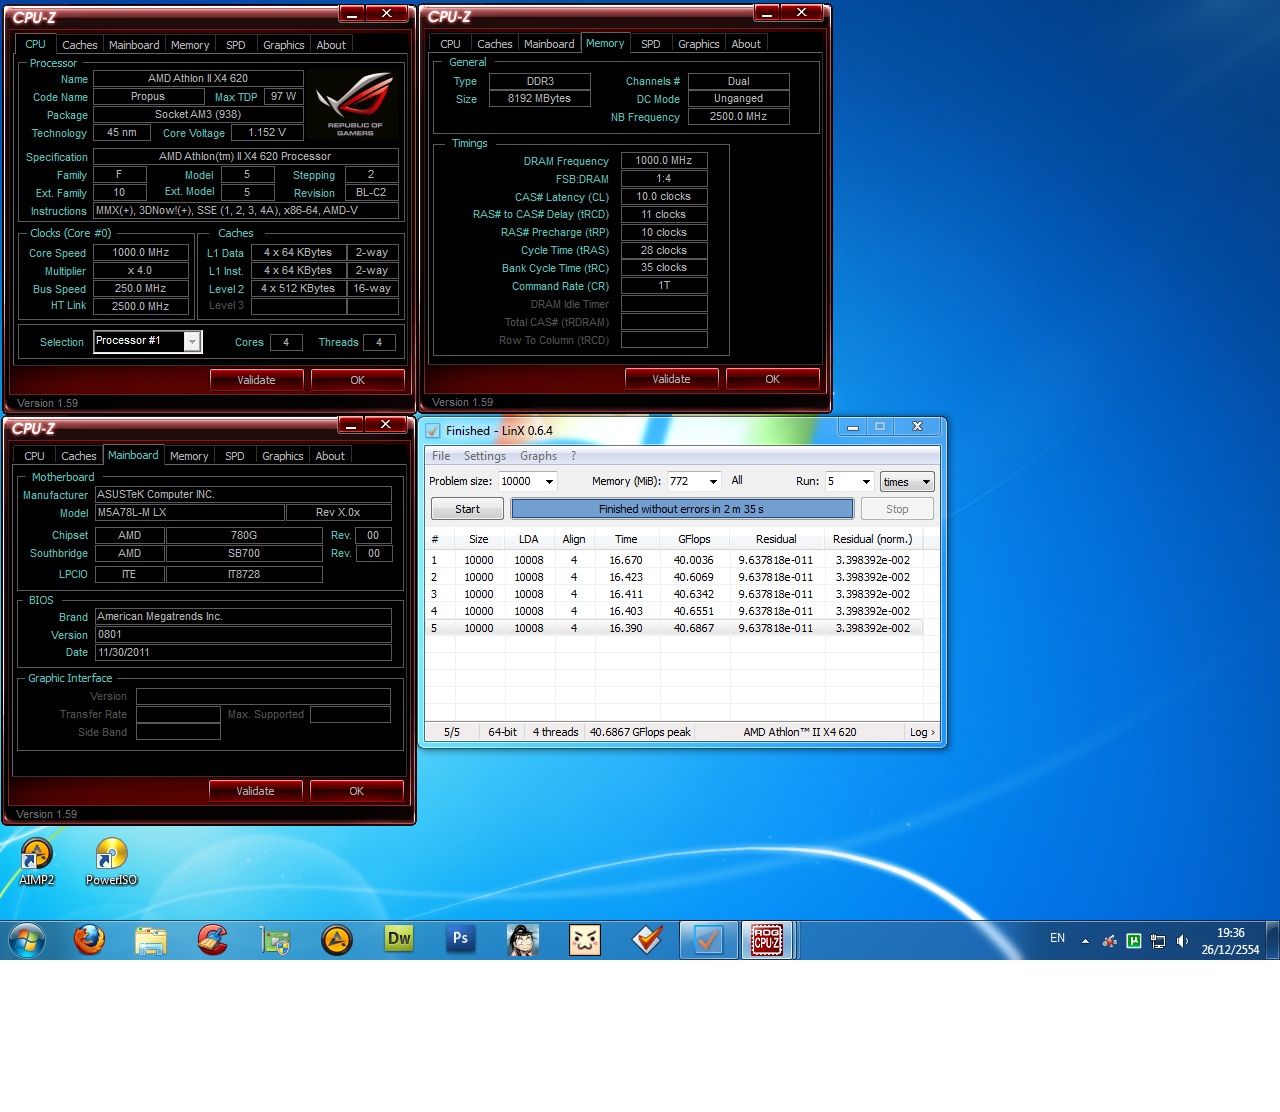The image size is (1280, 1112).
Task: Click '4 threads' in the LinX status bar
Action: tap(555, 732)
